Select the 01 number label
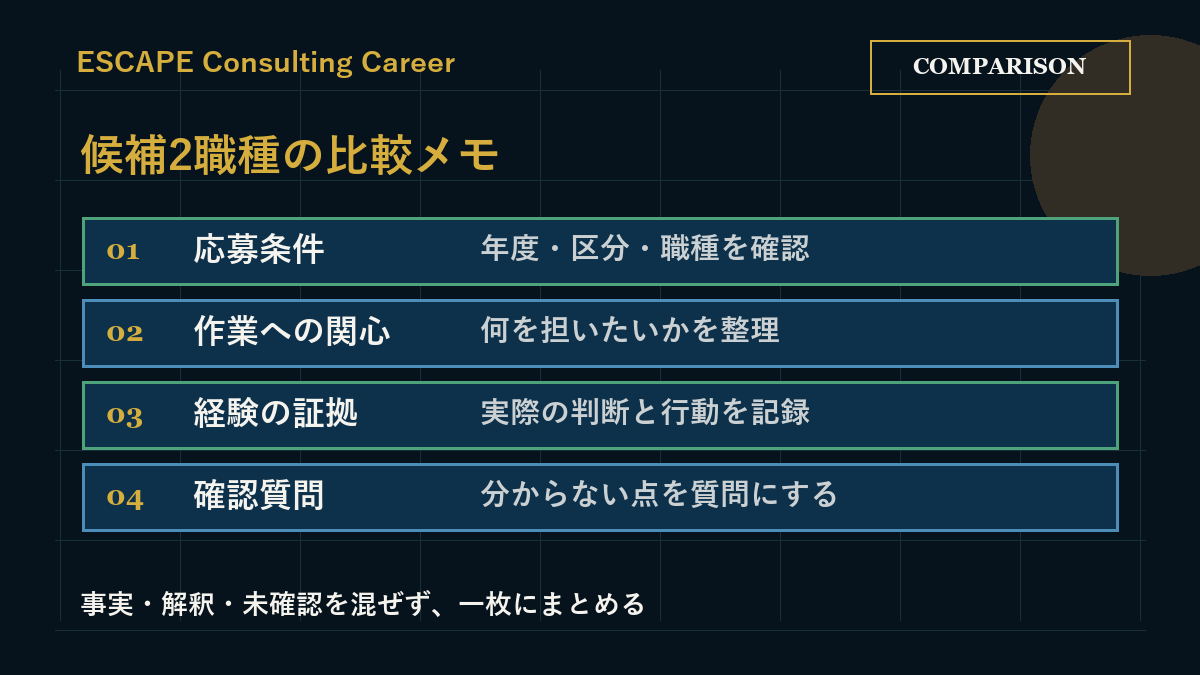 coord(123,251)
